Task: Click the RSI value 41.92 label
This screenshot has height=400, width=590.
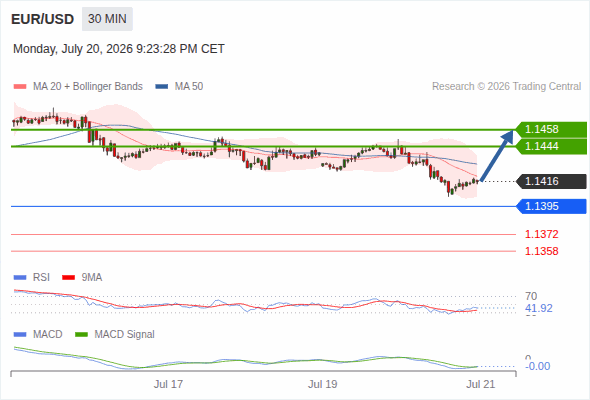Action: [x=538, y=309]
